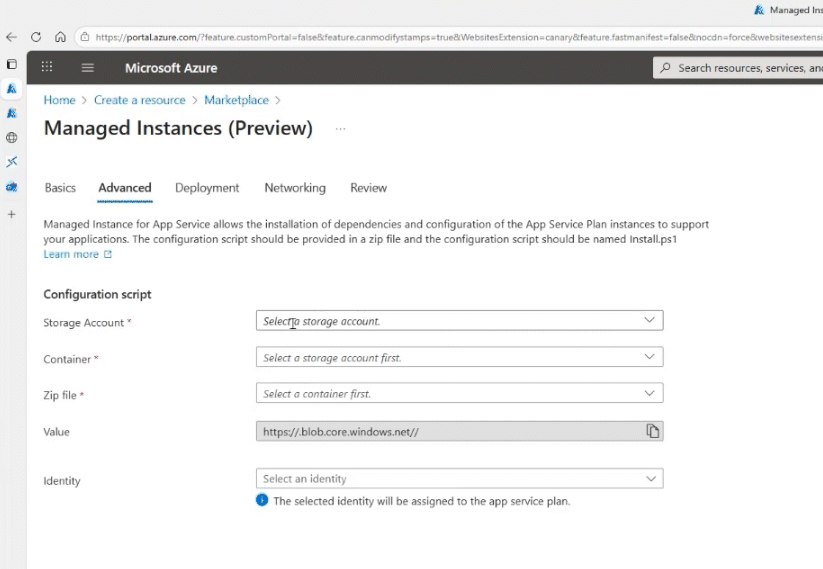The height and width of the screenshot is (569, 823).
Task: Click the Zip file field label
Action: click(x=60, y=395)
